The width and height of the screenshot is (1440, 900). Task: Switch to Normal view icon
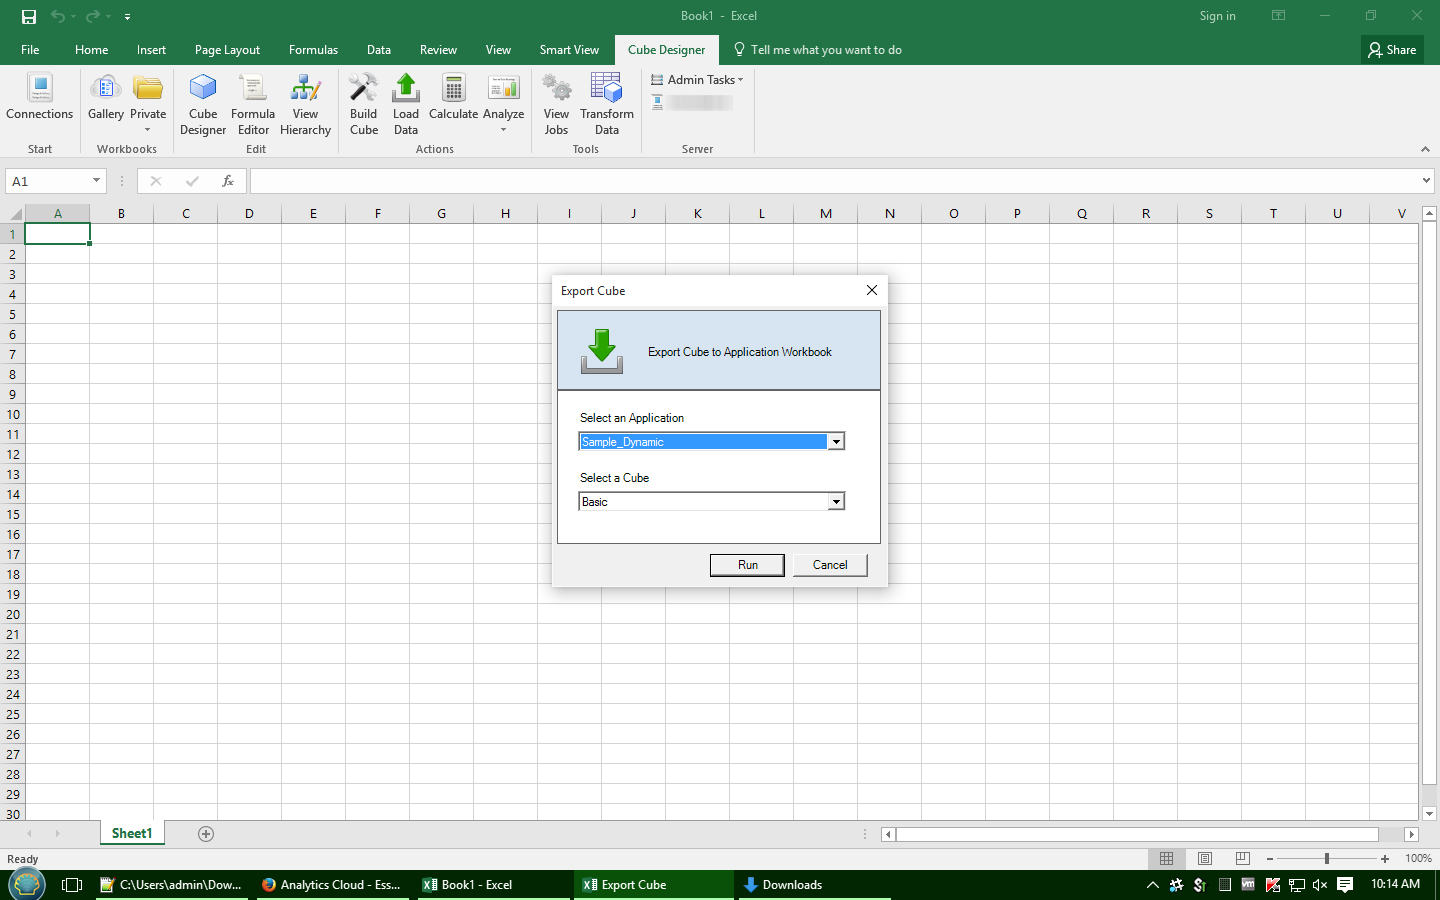tap(1166, 859)
